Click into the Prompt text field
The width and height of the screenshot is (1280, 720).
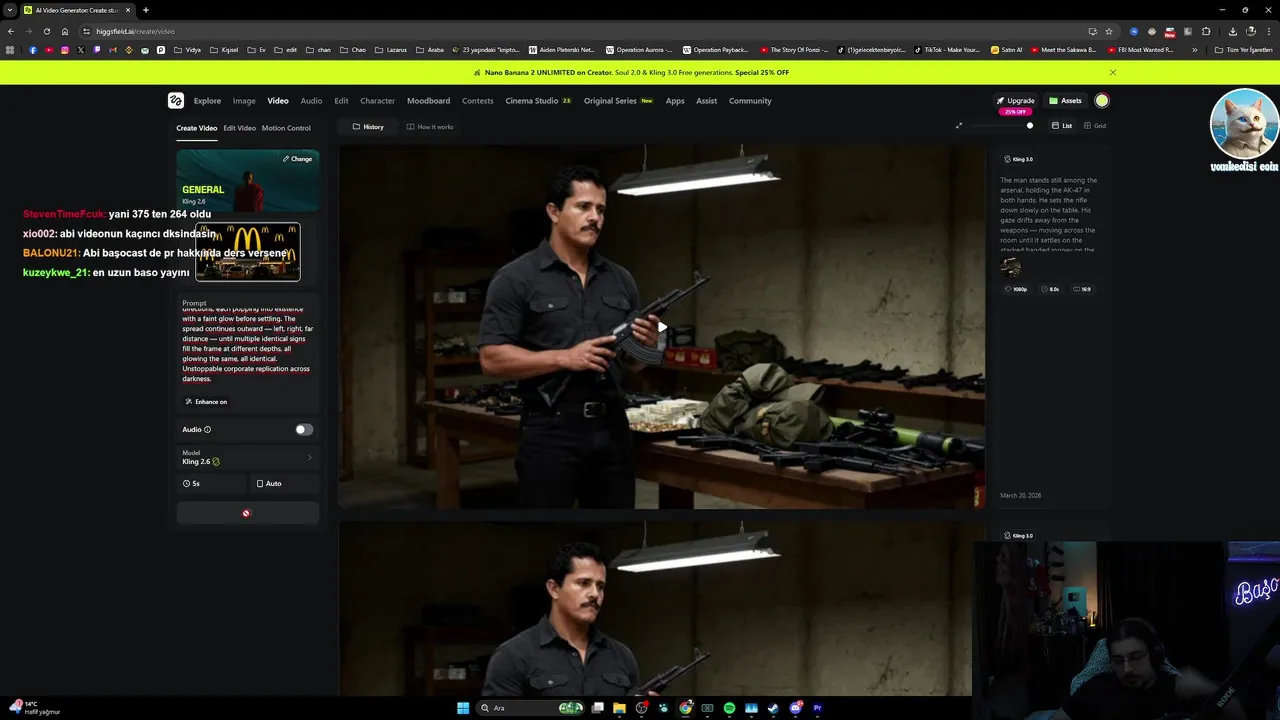[x=247, y=345]
